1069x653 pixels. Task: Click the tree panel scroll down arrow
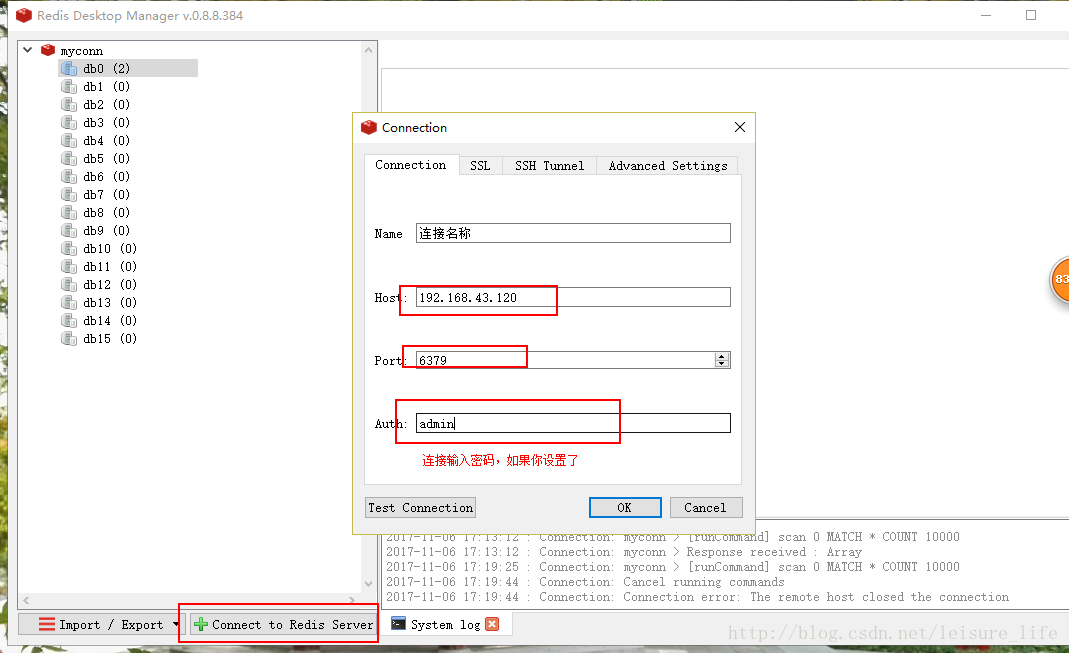(x=369, y=583)
